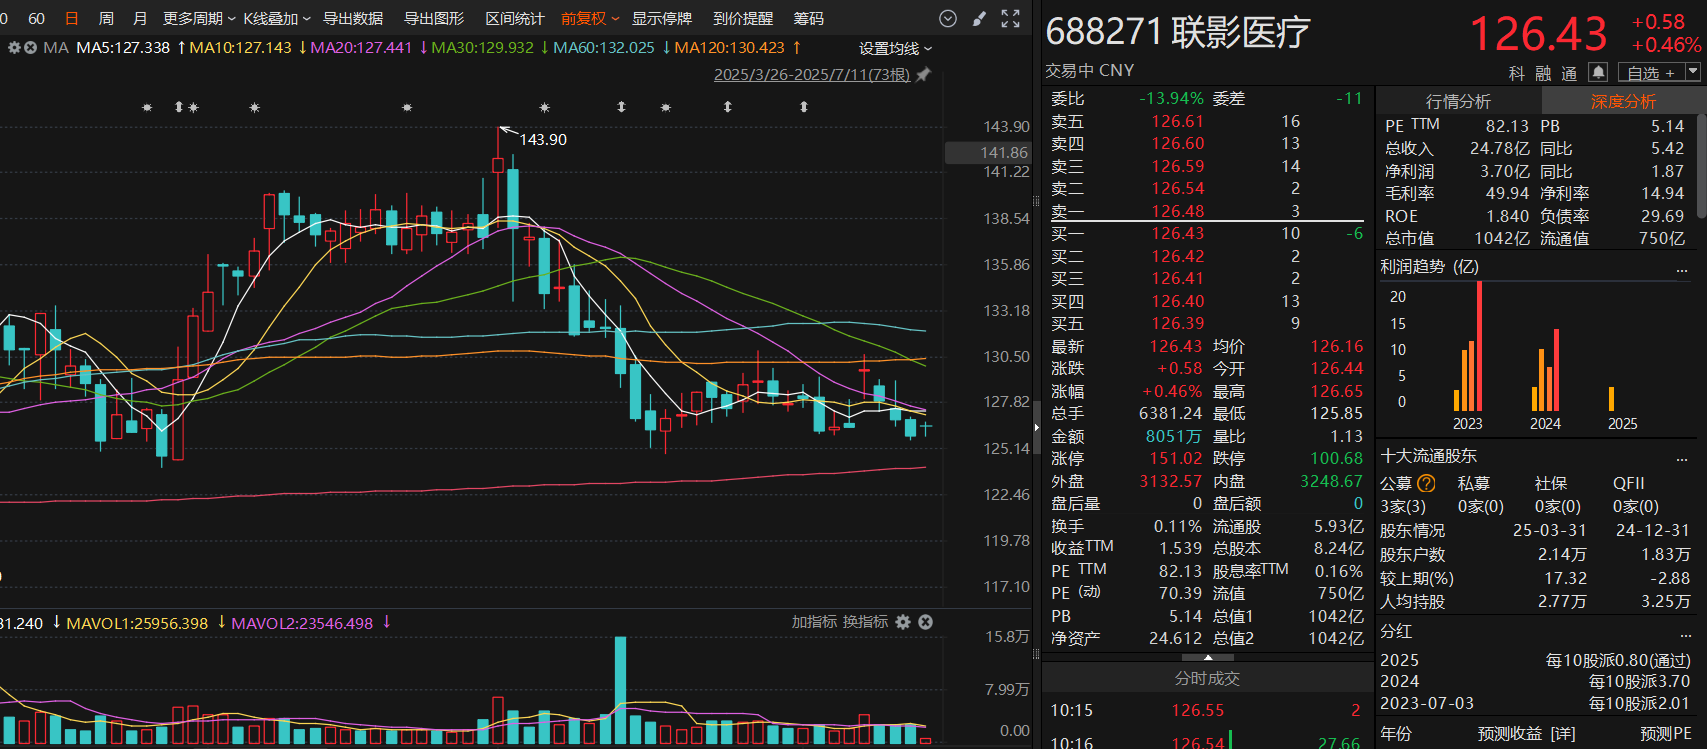This screenshot has width=1707, height=749.
Task: Open MA indicator settings gear
Action: (x=14, y=48)
